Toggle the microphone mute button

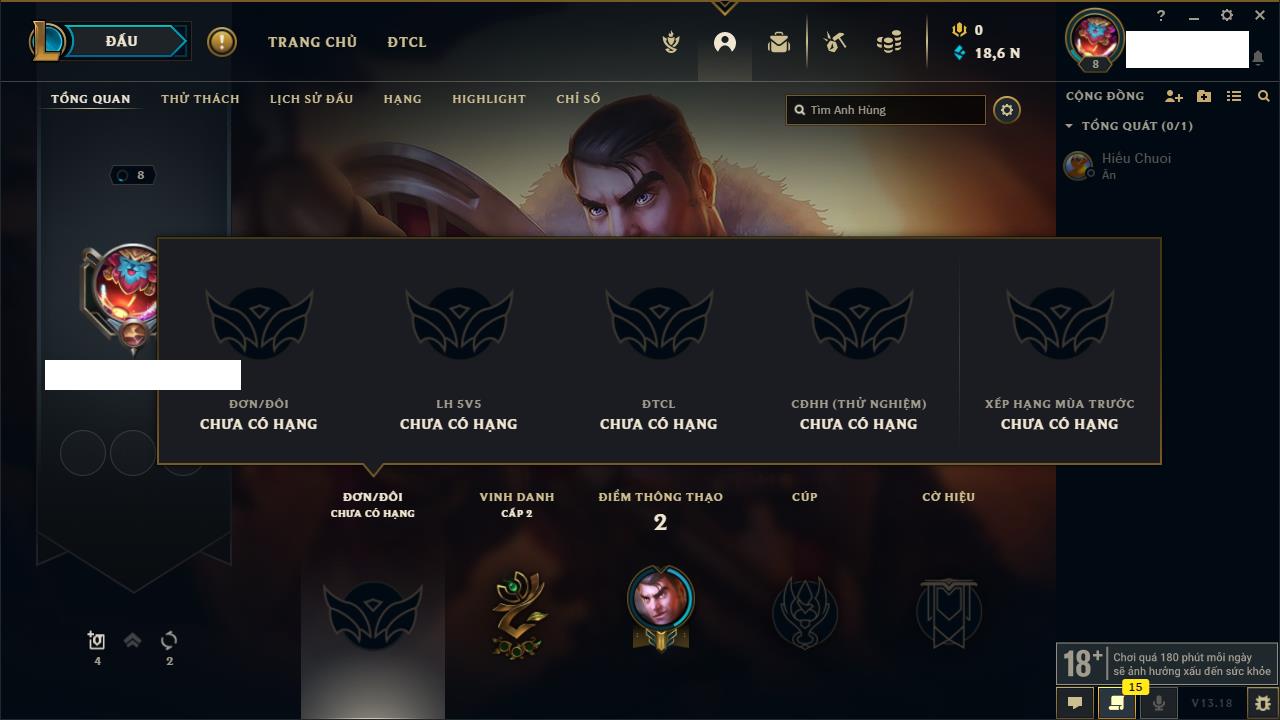[x=1159, y=703]
